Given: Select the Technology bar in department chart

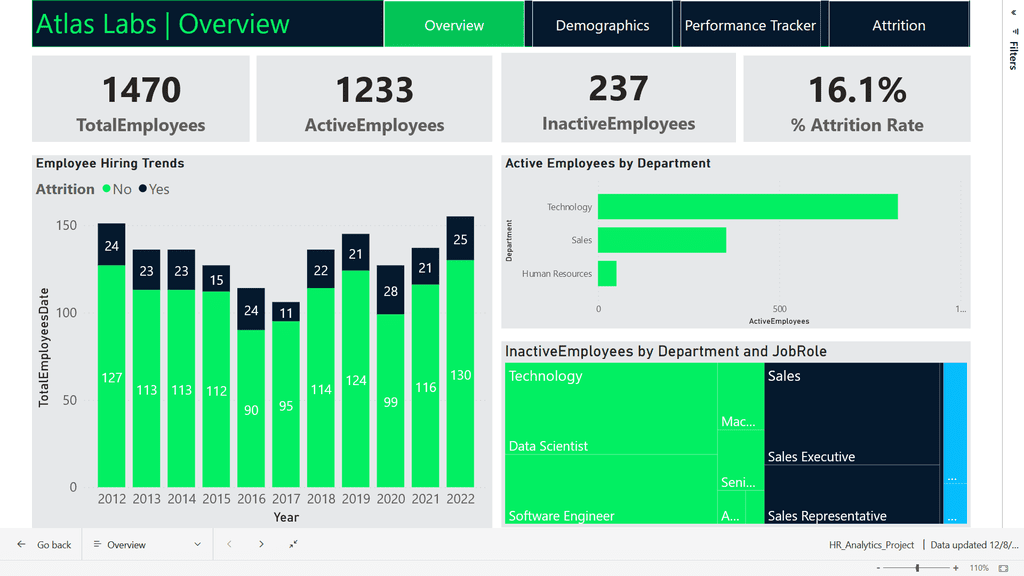Looking at the screenshot, I should (x=748, y=206).
